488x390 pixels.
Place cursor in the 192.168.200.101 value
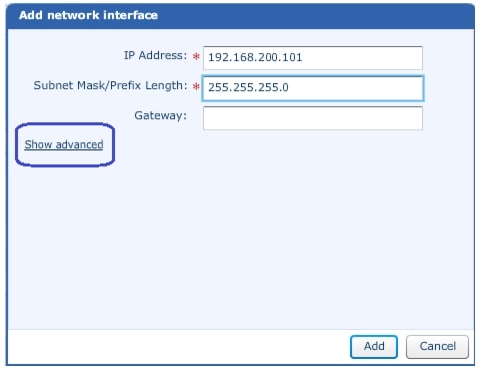coord(255,57)
